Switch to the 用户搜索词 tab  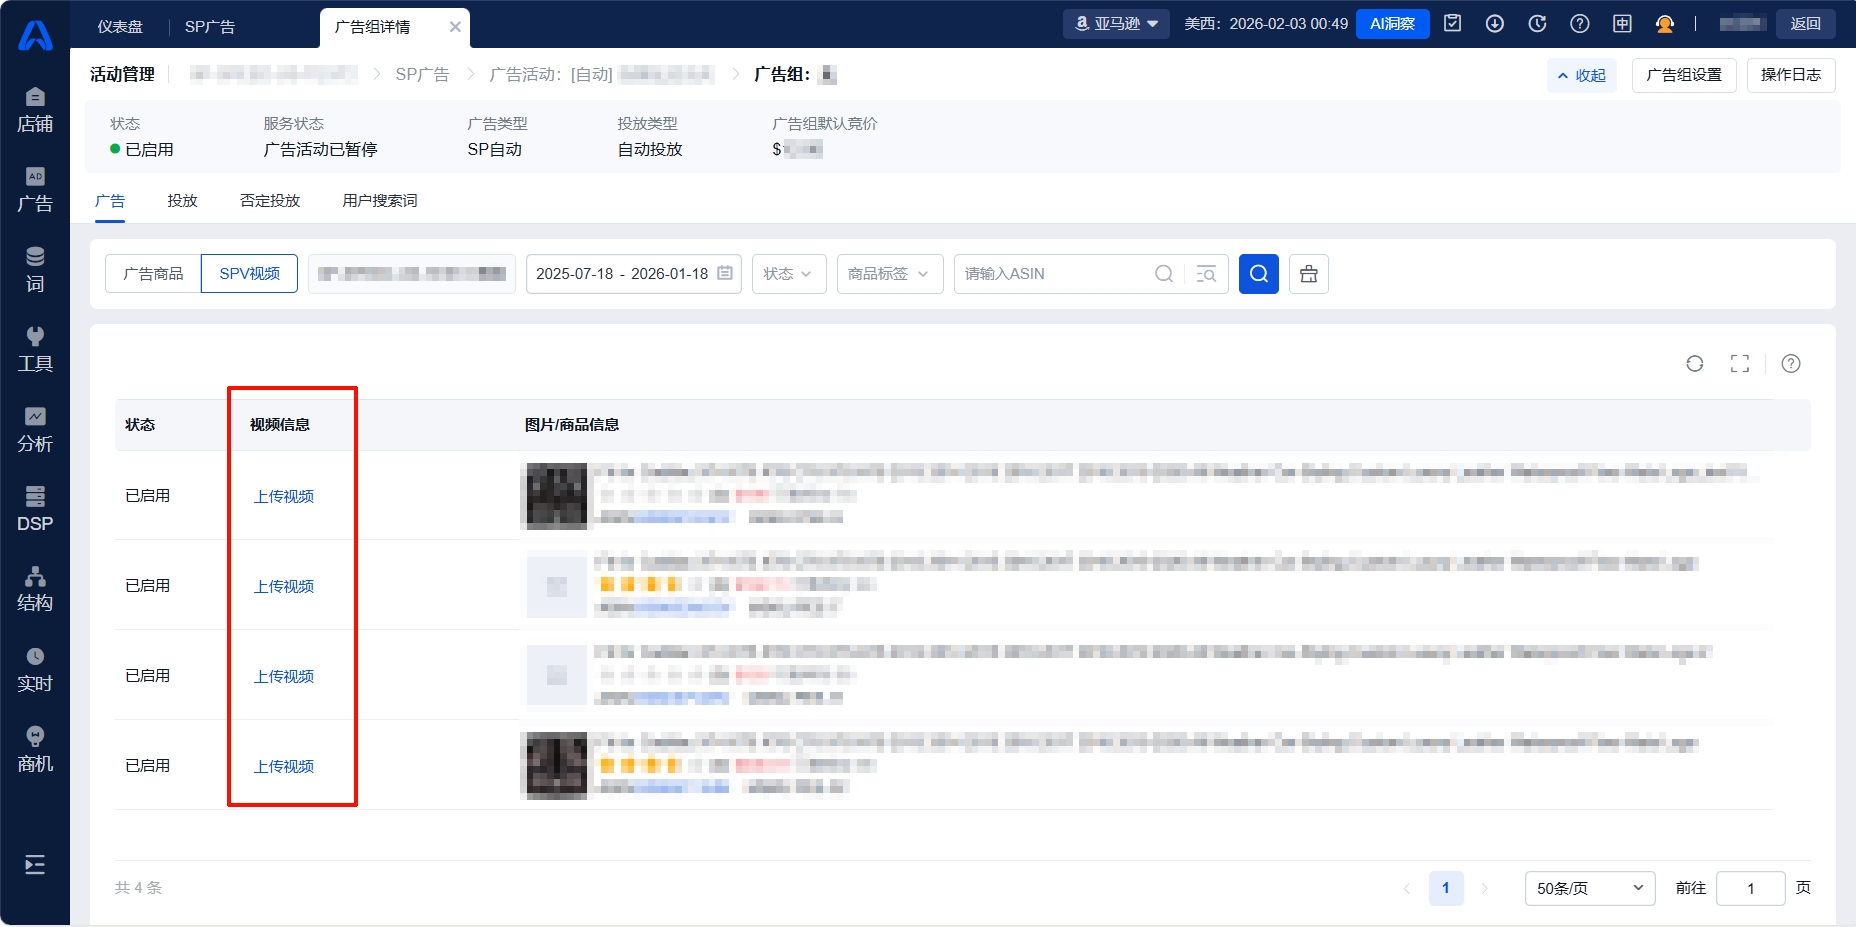point(379,201)
